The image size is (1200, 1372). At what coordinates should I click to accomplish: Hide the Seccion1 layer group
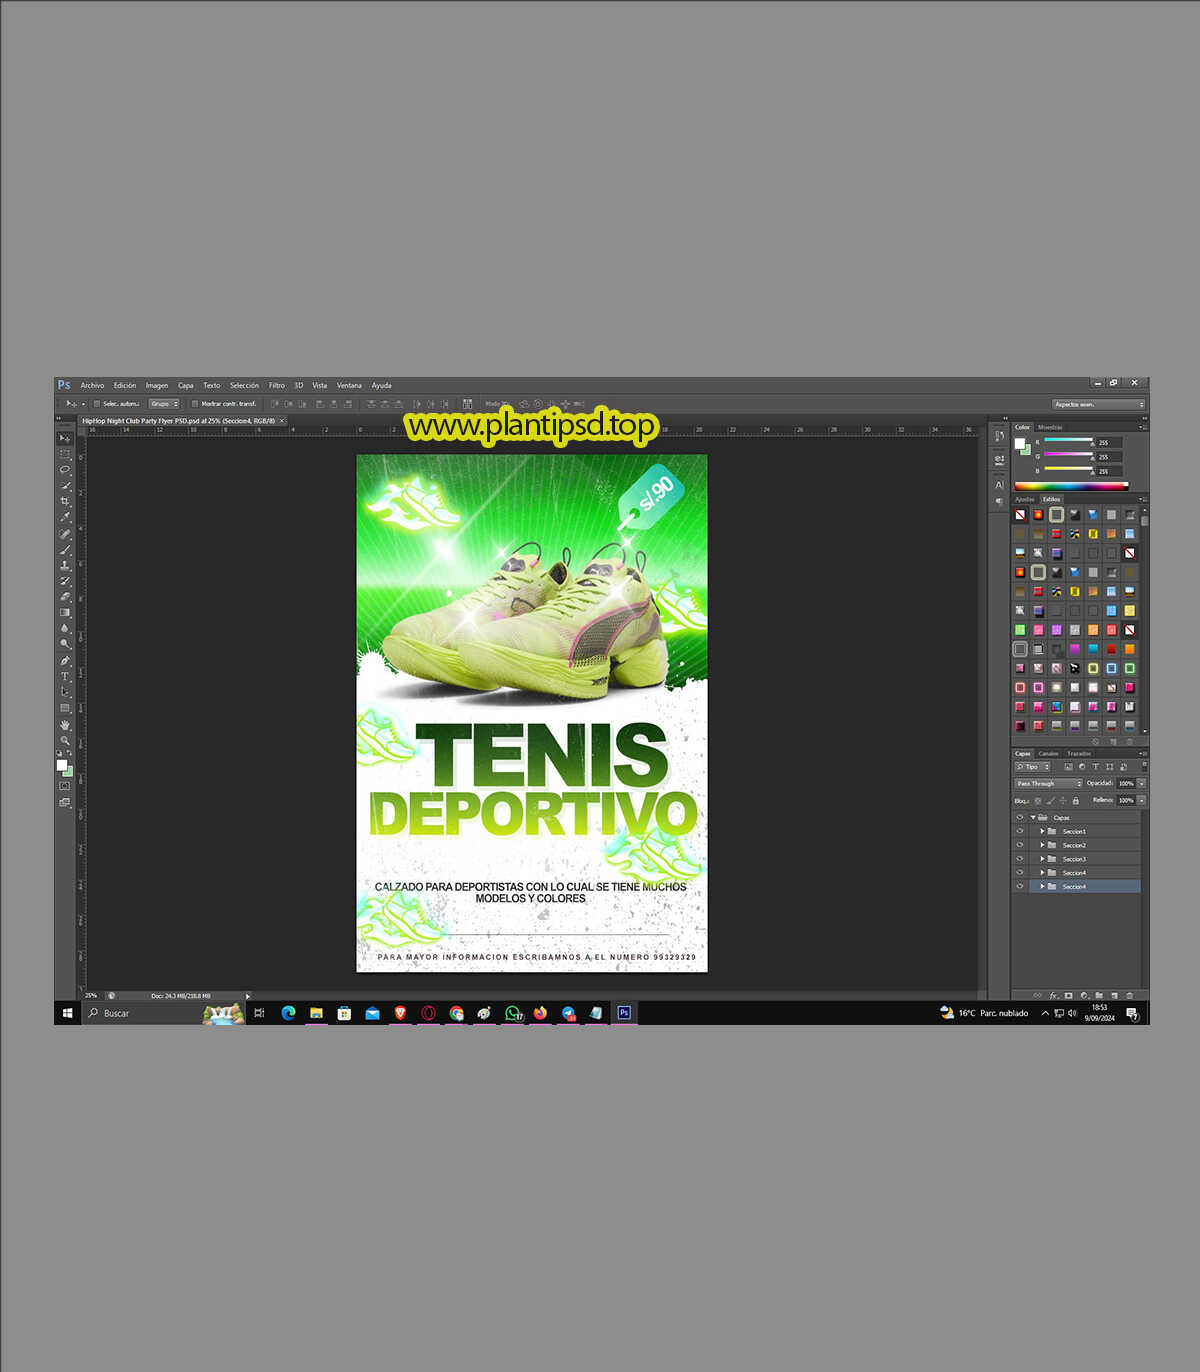(x=1020, y=831)
